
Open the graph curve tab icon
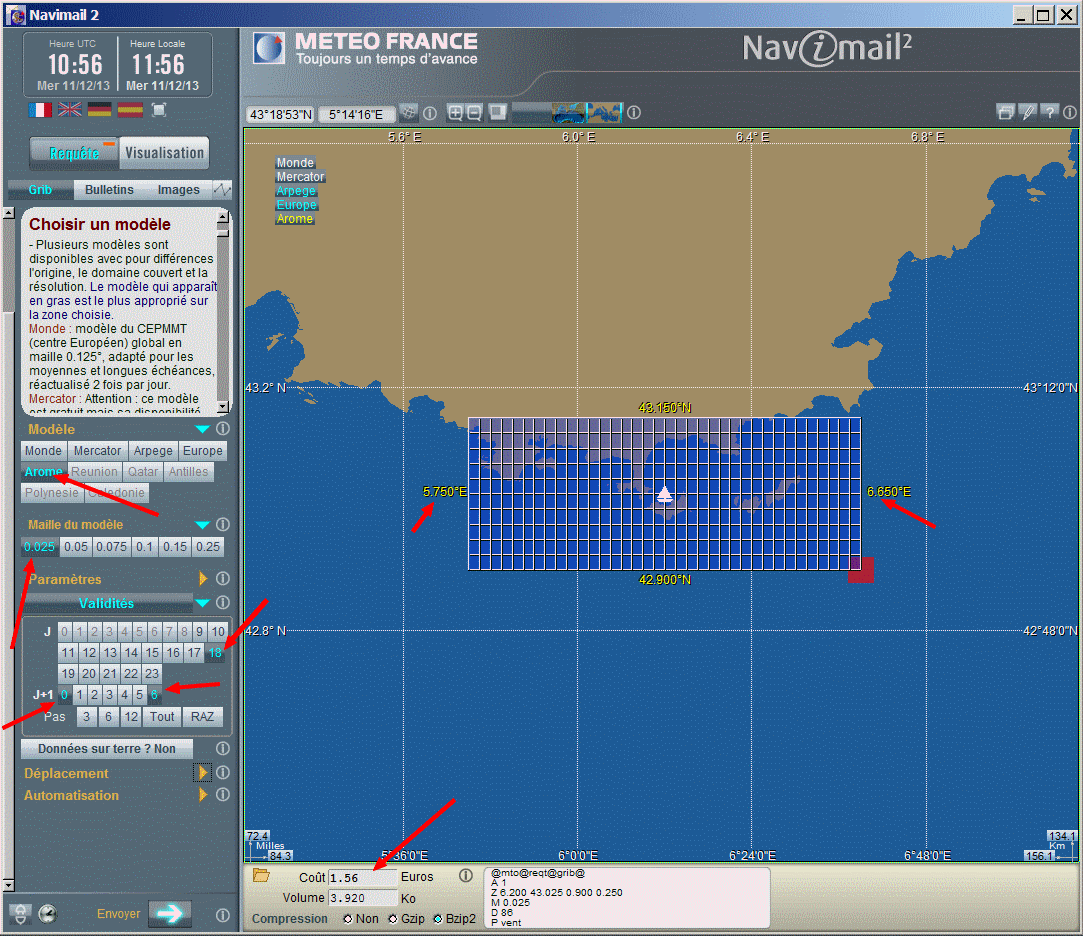coord(221,189)
